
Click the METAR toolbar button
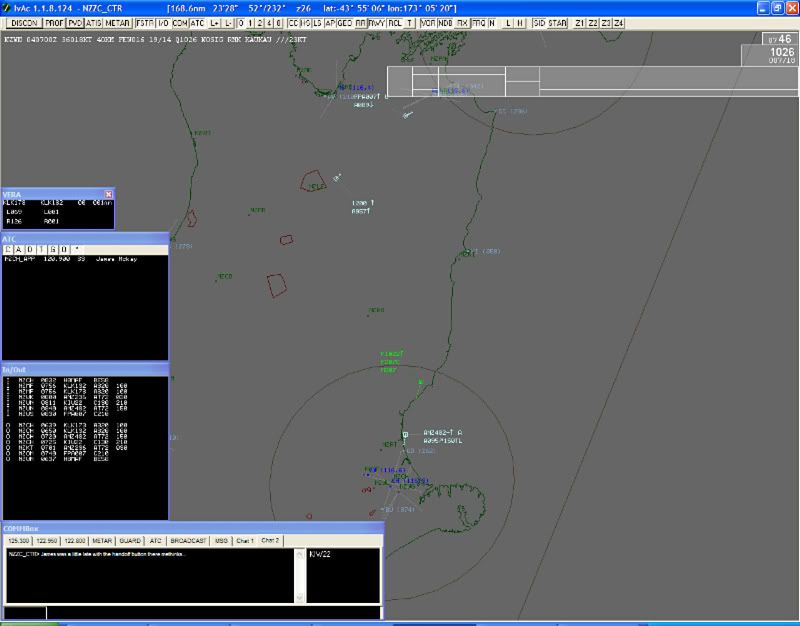[x=118, y=22]
